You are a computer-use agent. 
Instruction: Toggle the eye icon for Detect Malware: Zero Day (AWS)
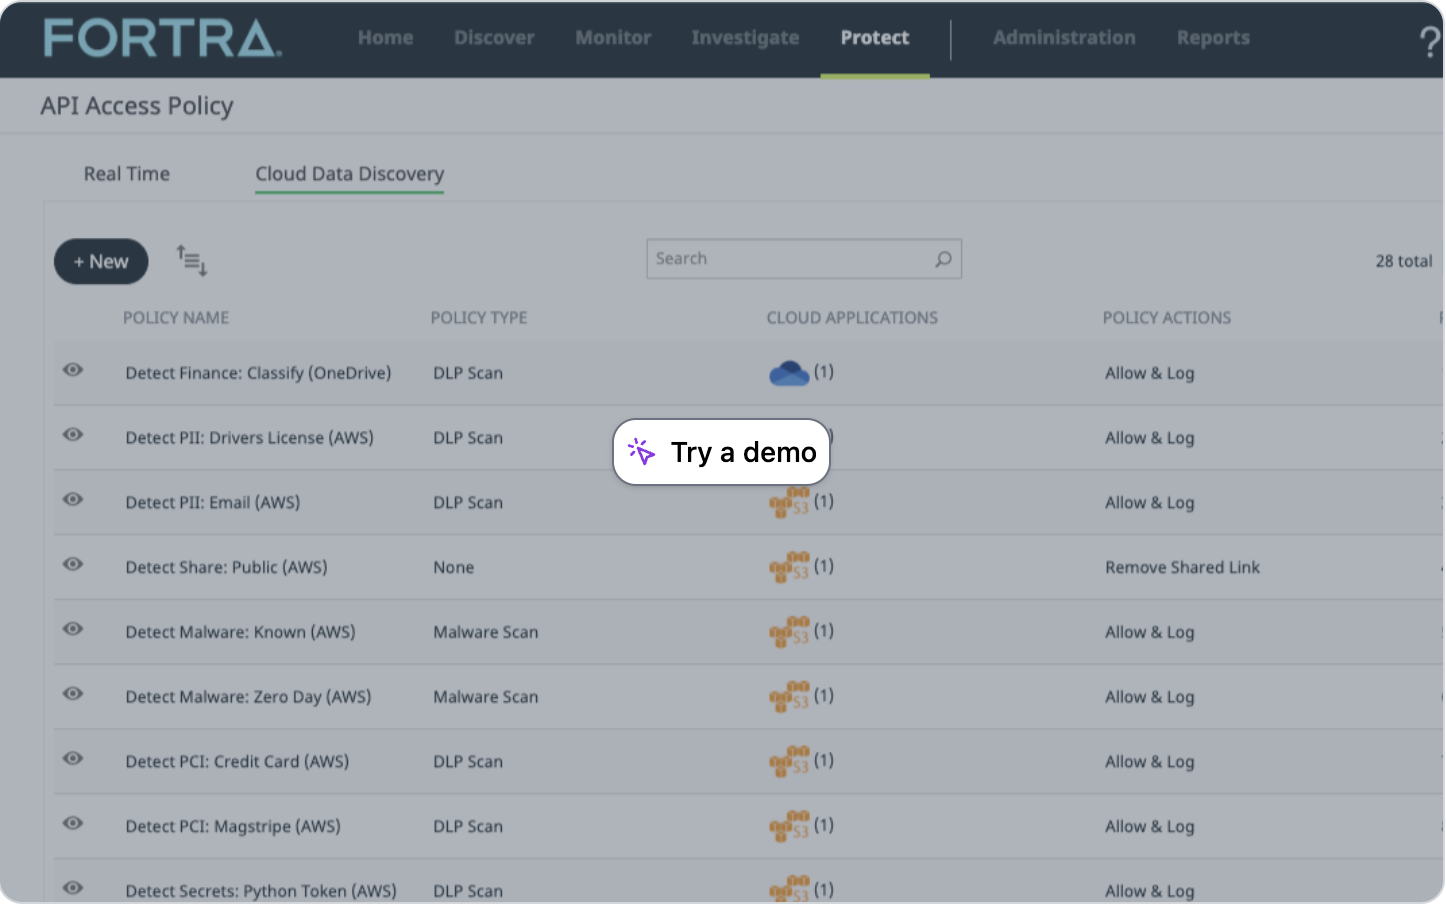(x=73, y=694)
